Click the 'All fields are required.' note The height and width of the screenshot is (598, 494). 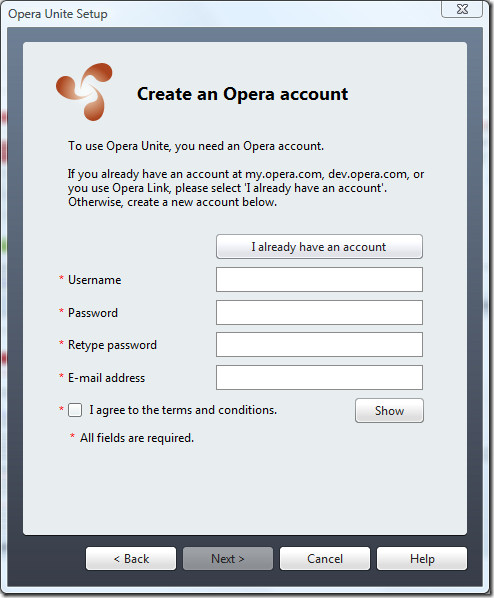click(x=137, y=438)
